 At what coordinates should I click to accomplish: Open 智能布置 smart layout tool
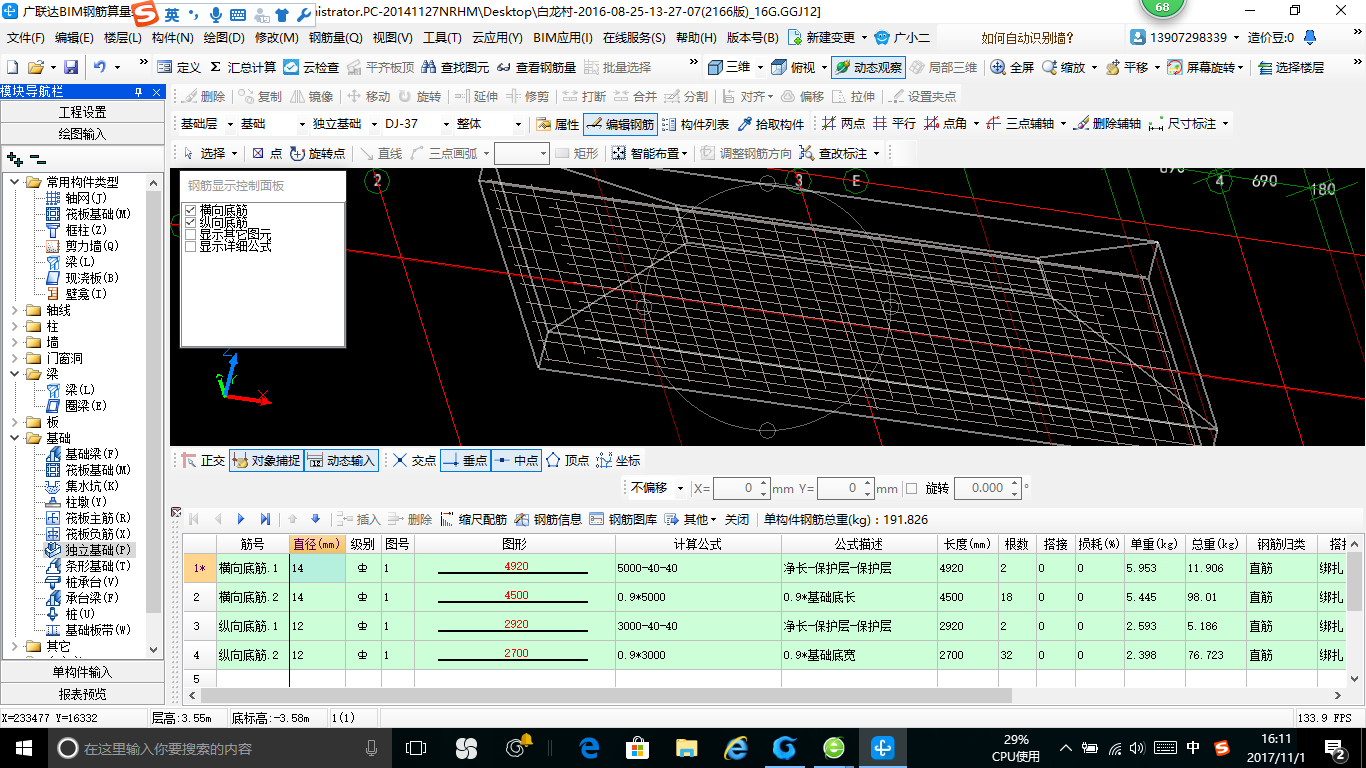pos(650,153)
